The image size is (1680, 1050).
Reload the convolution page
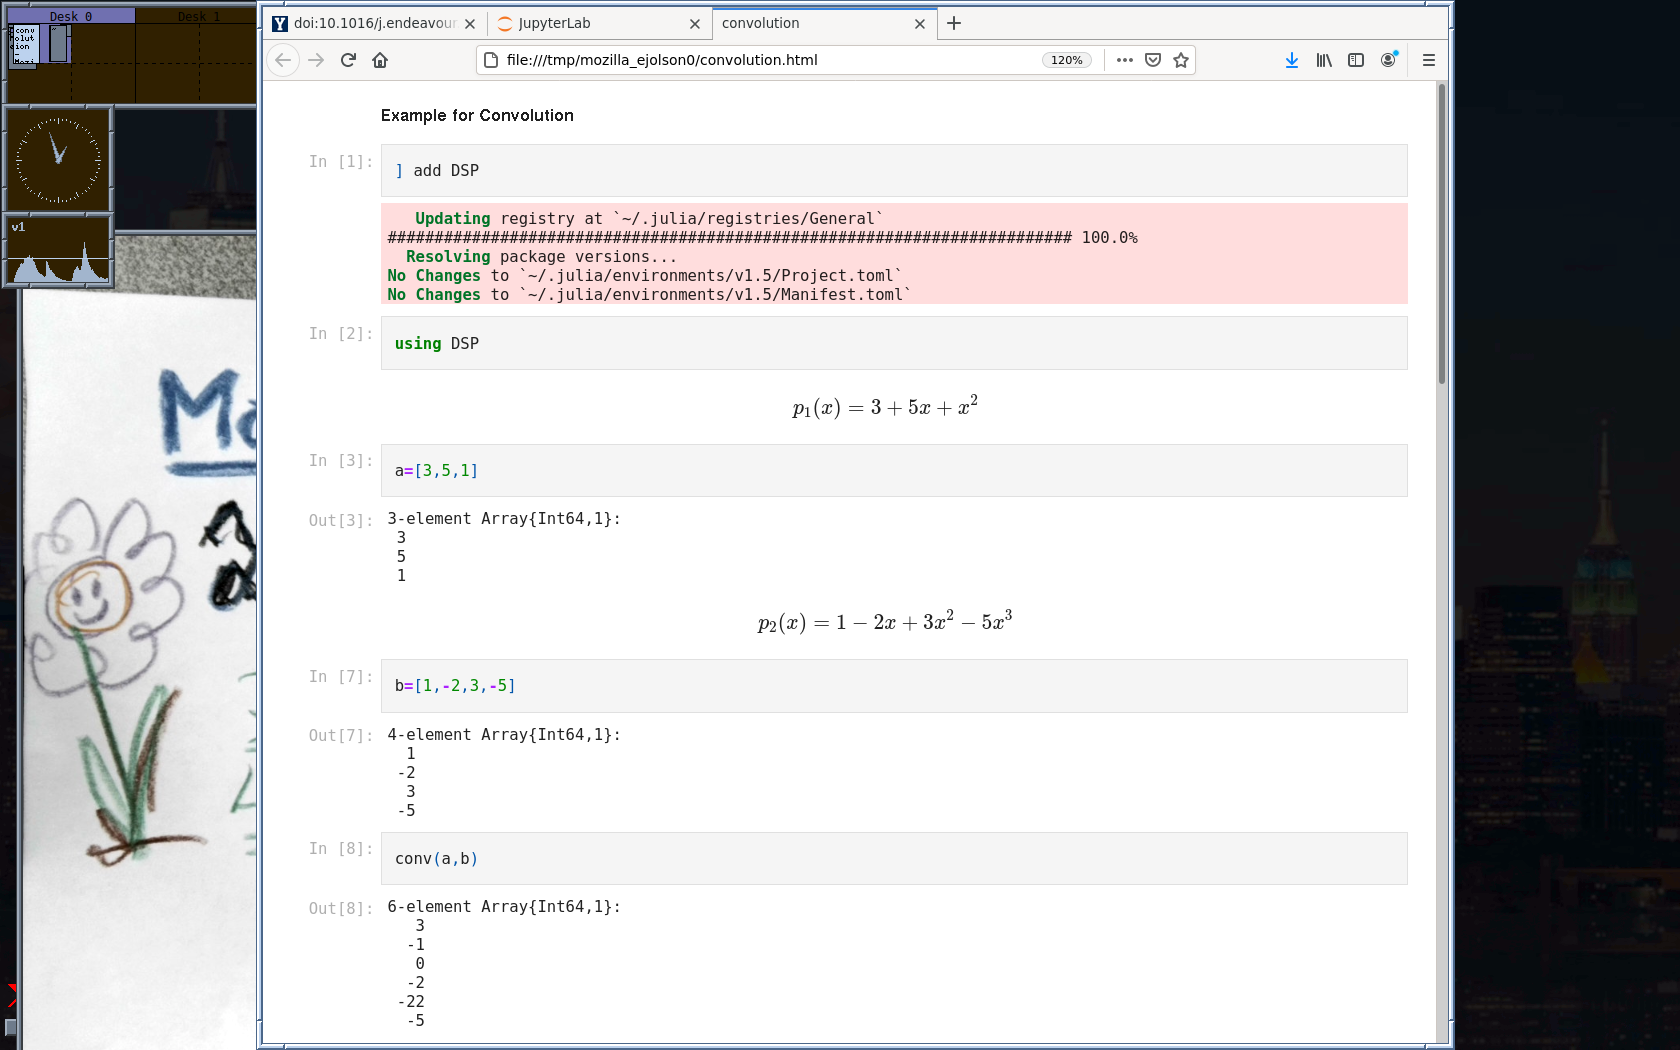348,60
